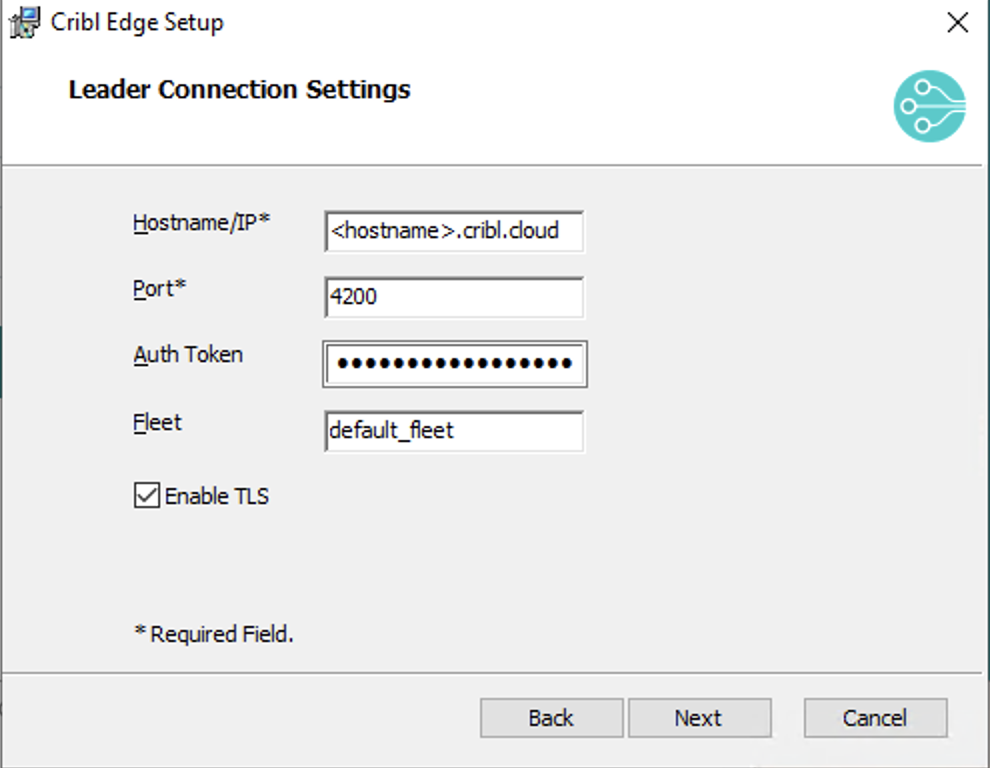Cancel the Cribl Edge setup
This screenshot has width=990, height=768.
click(875, 717)
